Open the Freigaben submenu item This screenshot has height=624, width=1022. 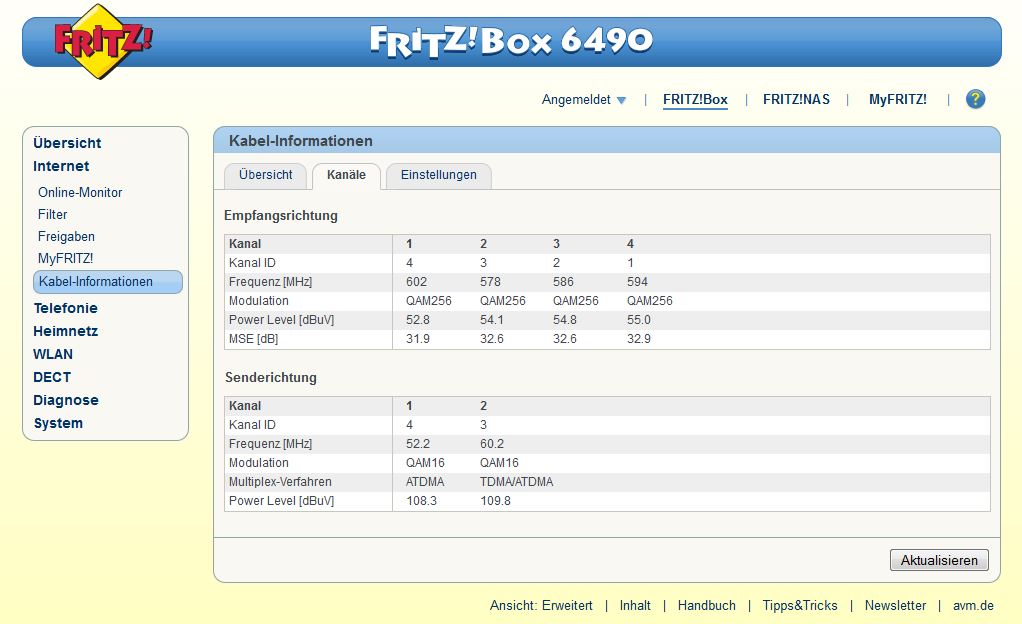coord(66,237)
